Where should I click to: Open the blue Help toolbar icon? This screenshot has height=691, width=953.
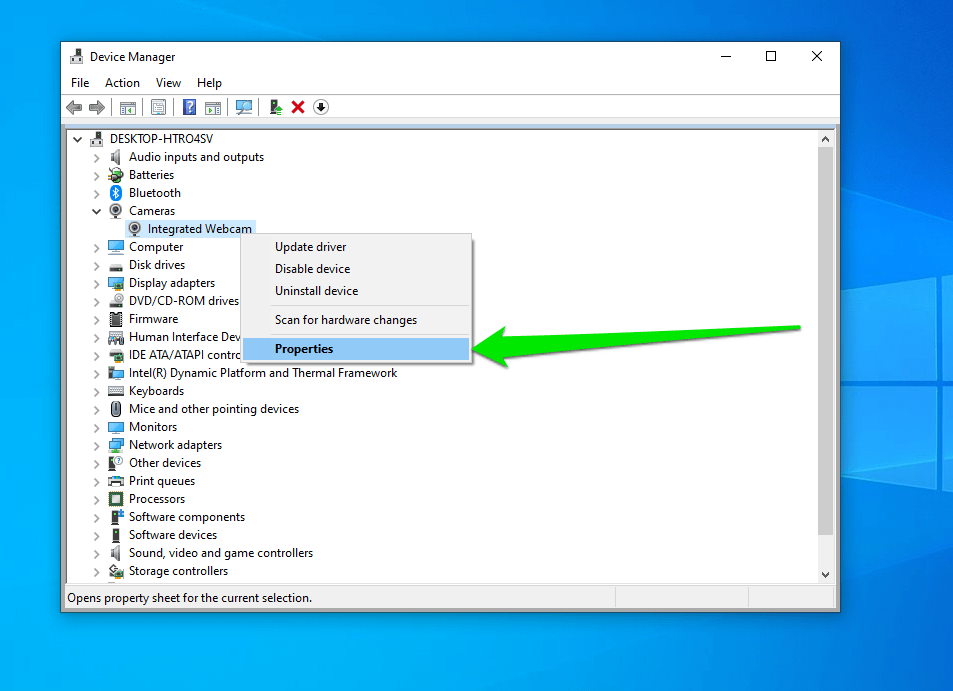click(189, 108)
